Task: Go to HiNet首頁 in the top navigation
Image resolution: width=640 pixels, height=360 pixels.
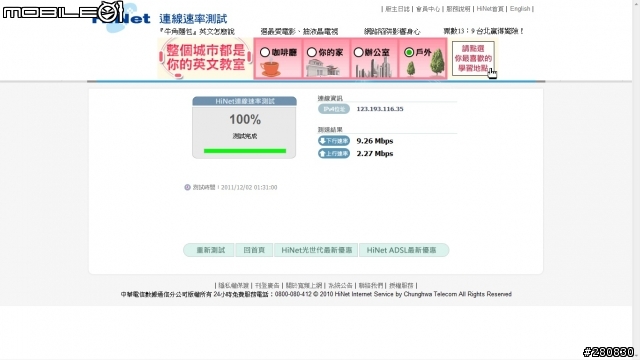Action: click(490, 9)
